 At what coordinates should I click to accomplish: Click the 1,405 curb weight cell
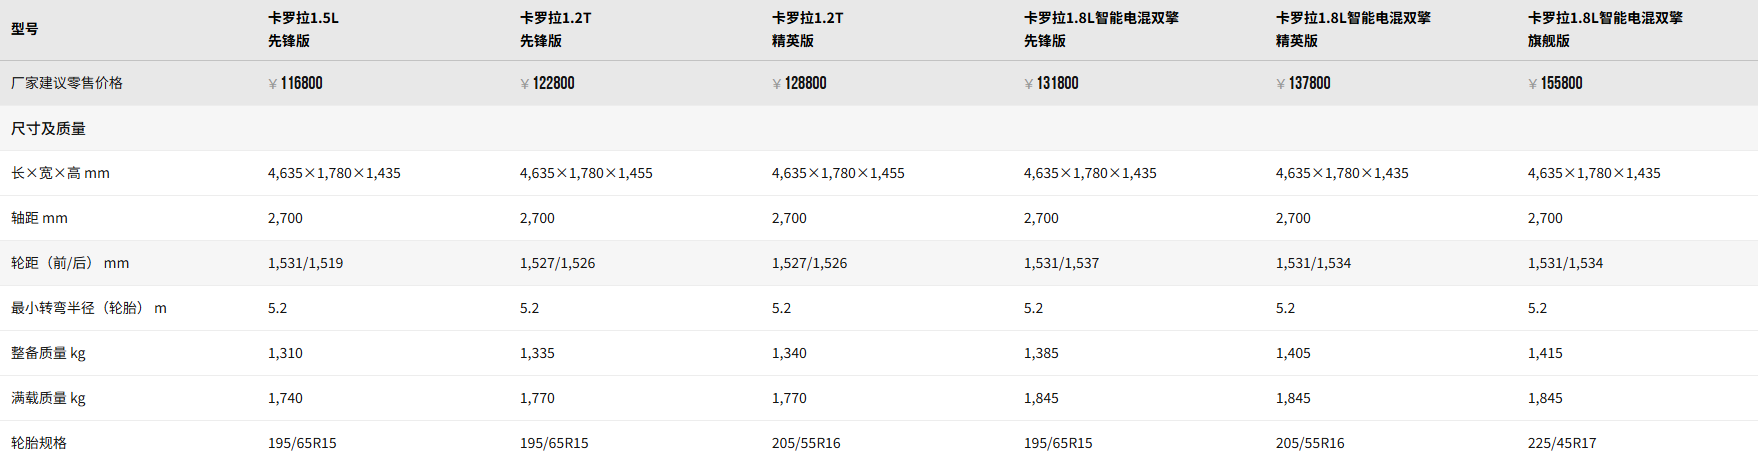pos(1293,353)
